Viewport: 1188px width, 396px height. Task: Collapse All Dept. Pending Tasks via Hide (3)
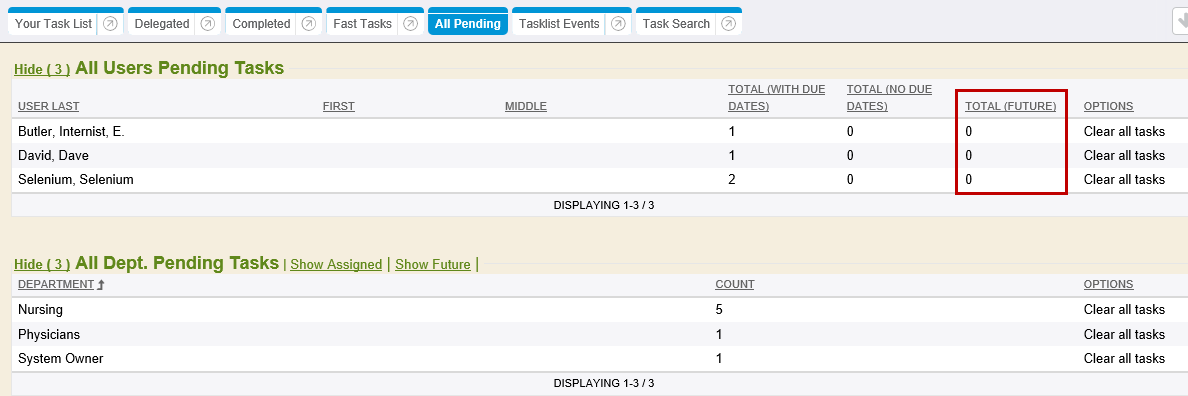tap(42, 265)
